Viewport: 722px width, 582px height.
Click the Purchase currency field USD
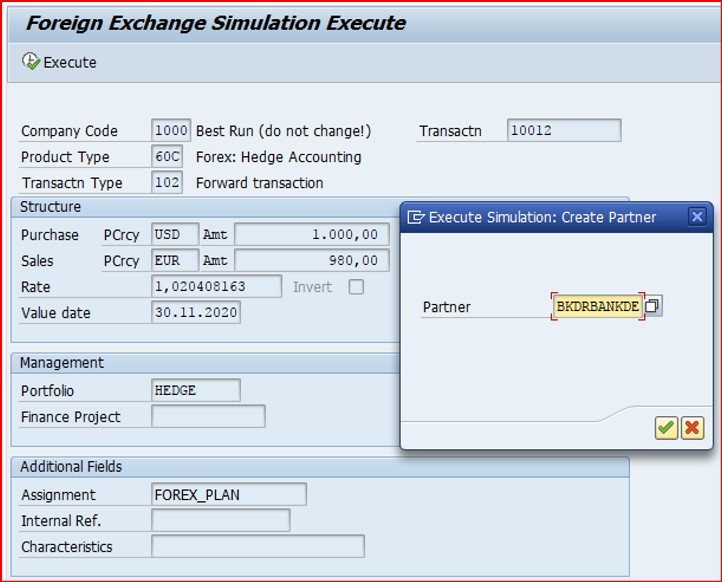175,234
